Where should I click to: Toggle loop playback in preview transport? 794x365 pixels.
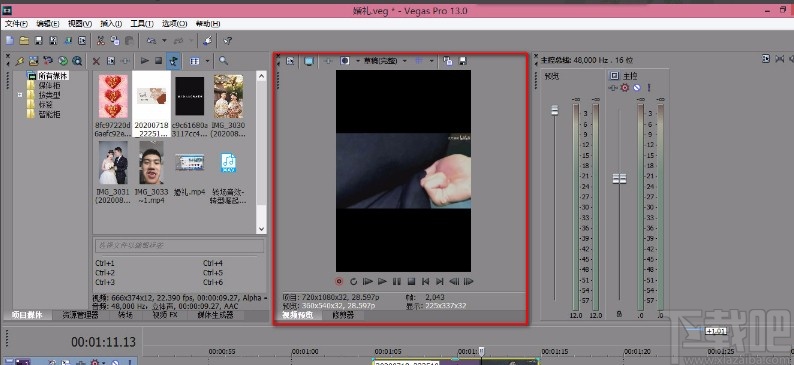tap(353, 281)
